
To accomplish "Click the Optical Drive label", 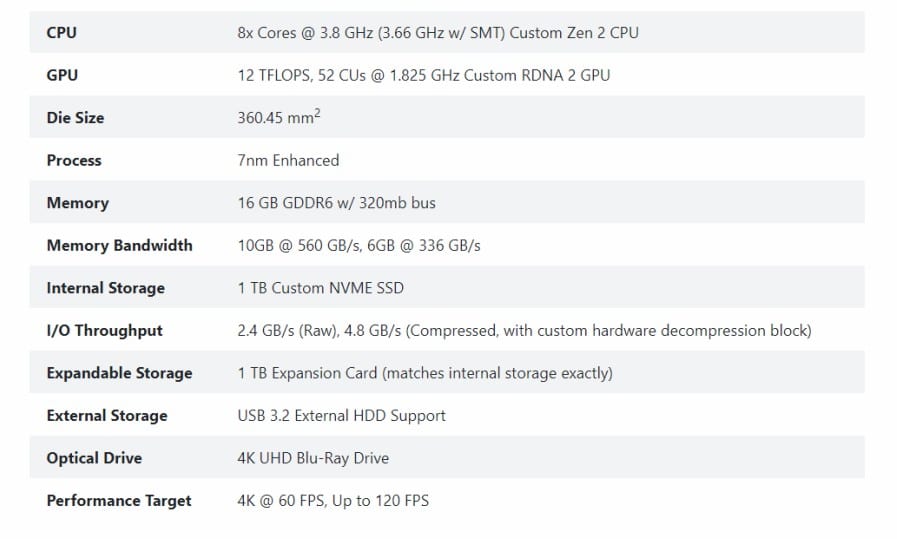I will 94,458.
